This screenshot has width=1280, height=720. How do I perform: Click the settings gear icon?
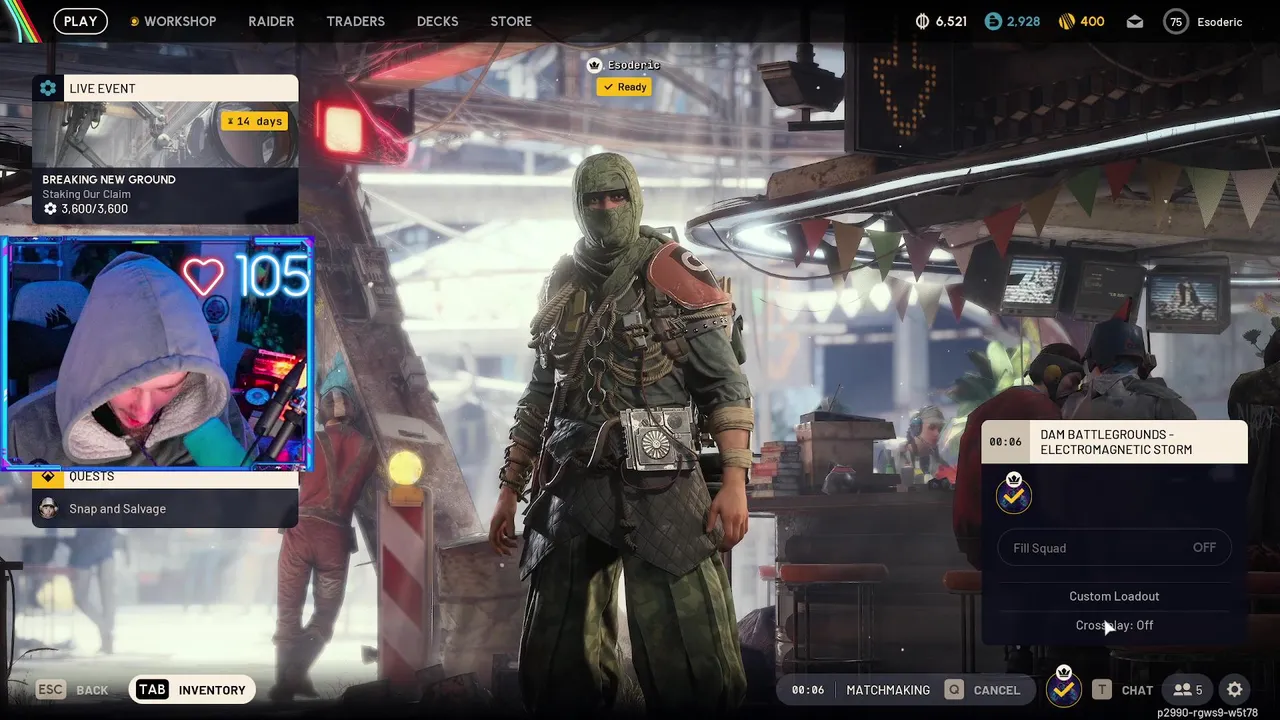tap(1235, 690)
